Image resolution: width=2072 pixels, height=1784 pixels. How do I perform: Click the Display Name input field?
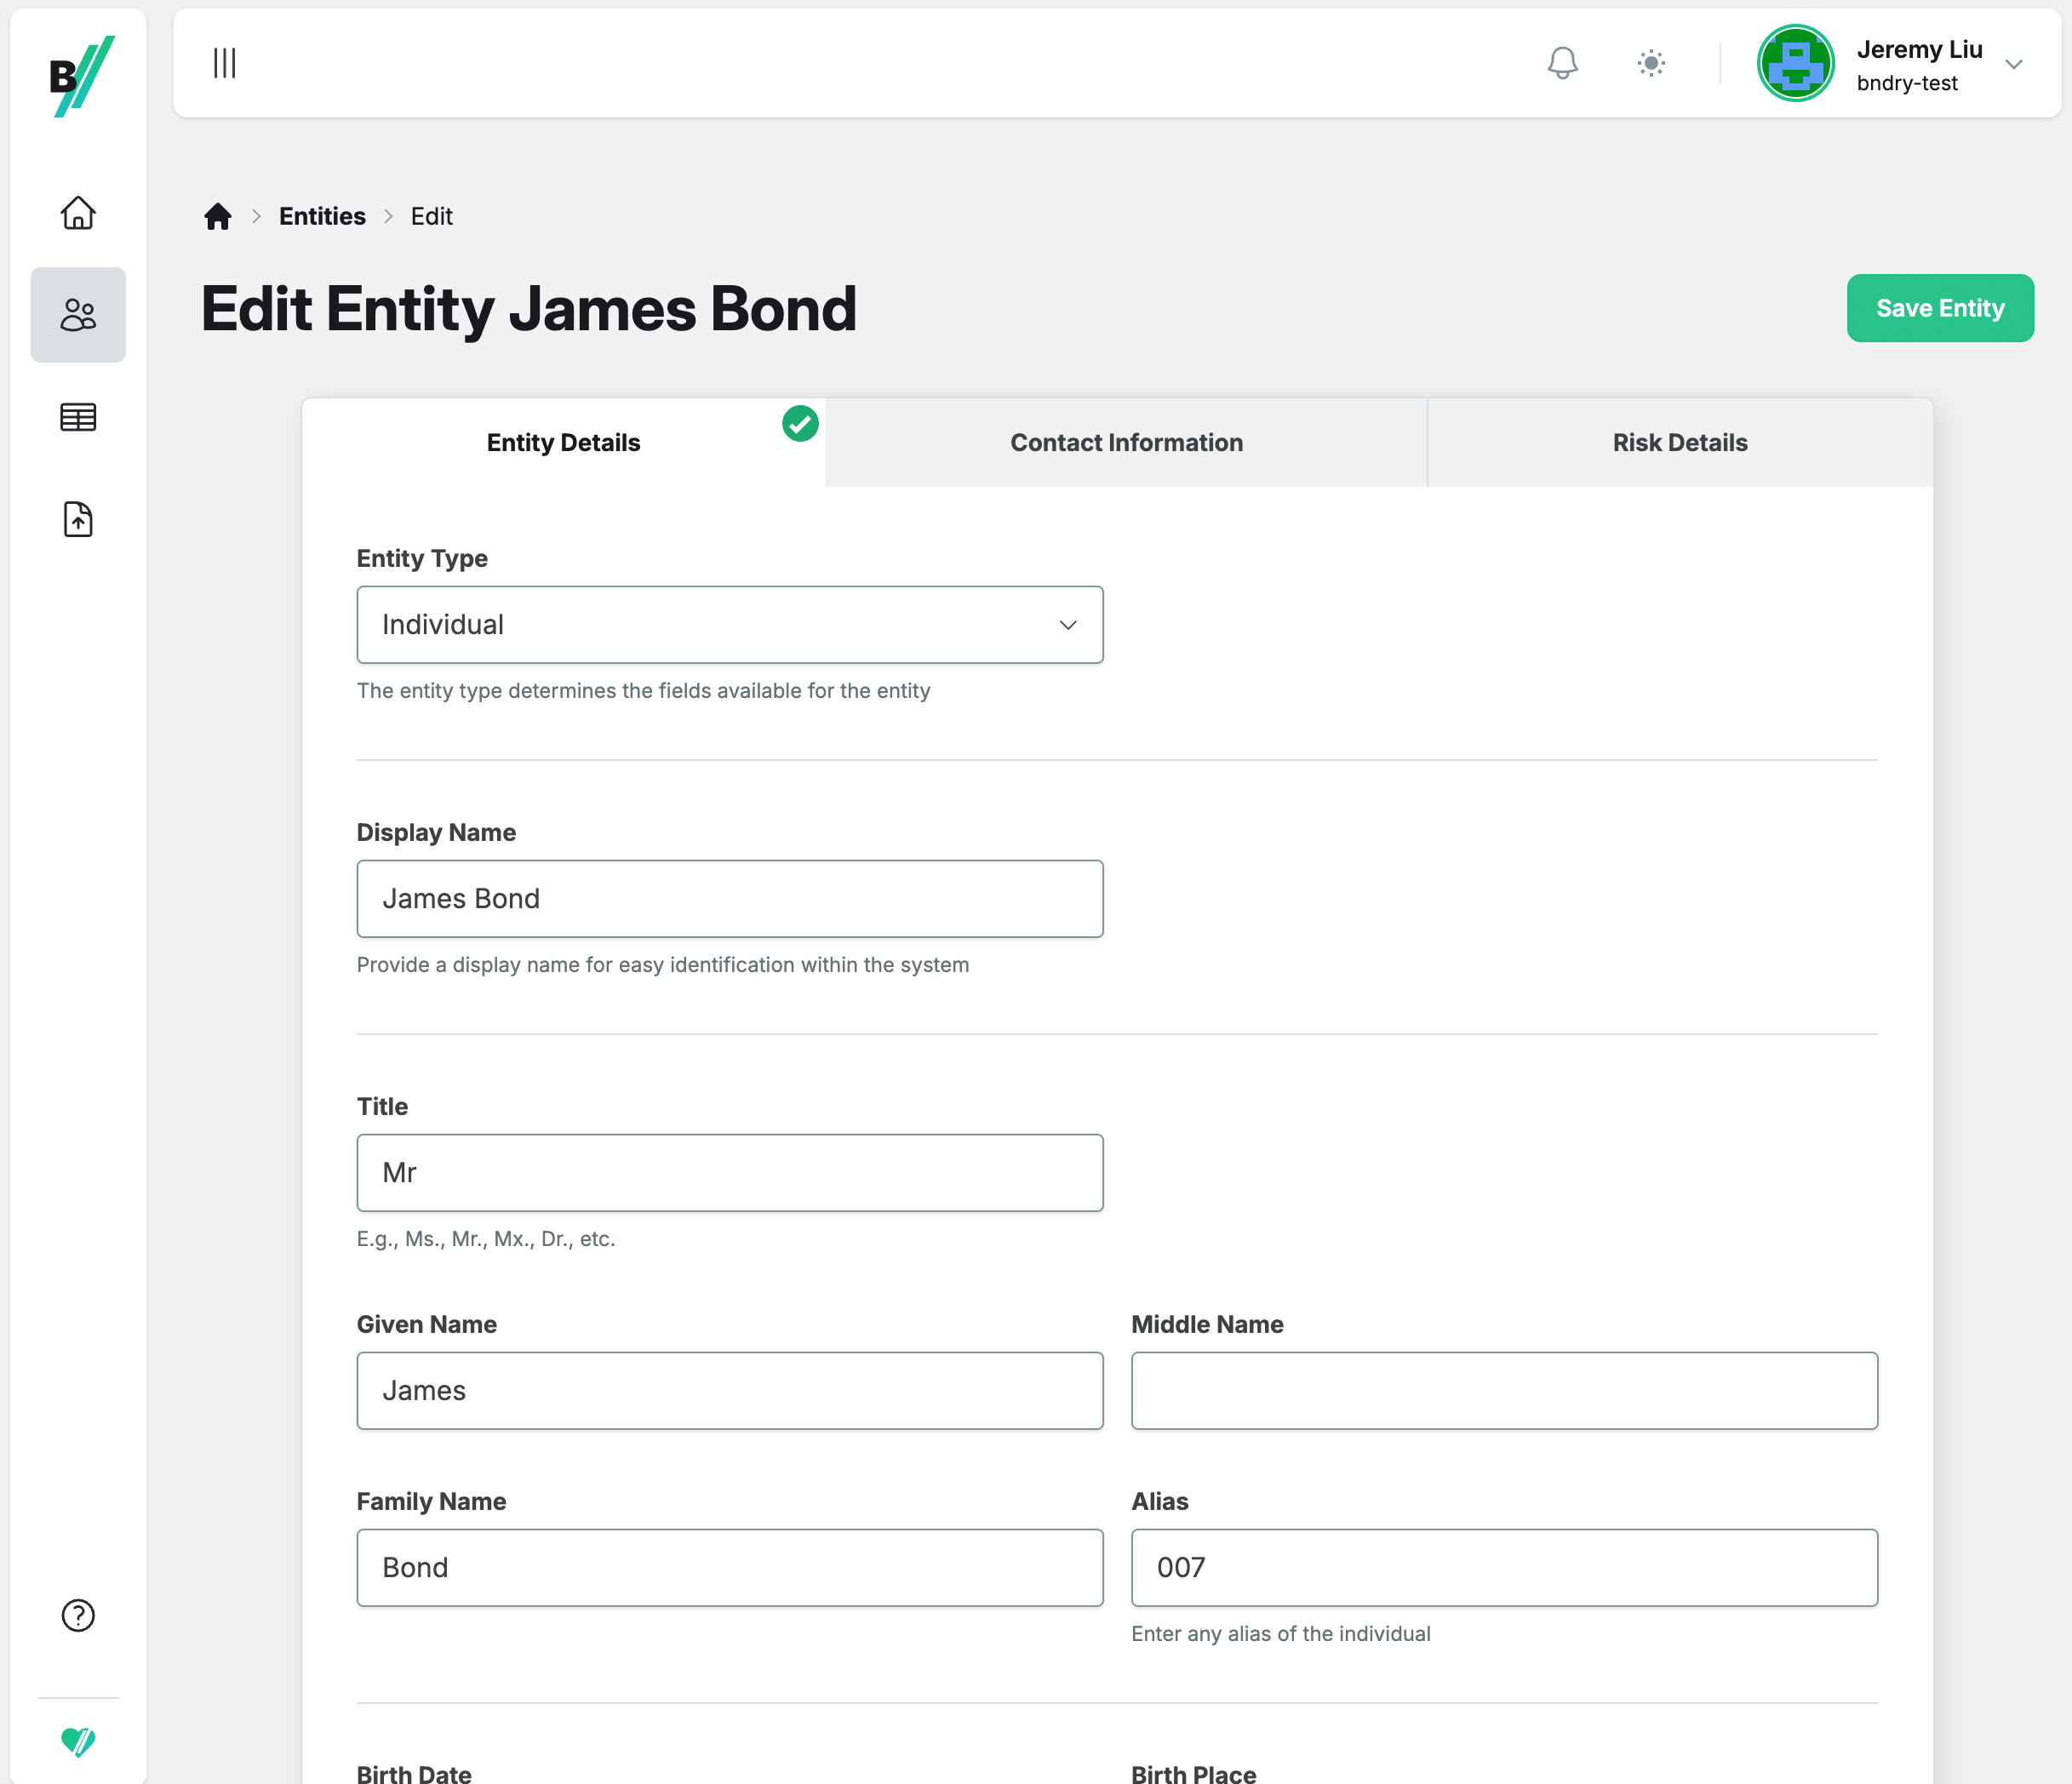pyautogui.click(x=730, y=898)
